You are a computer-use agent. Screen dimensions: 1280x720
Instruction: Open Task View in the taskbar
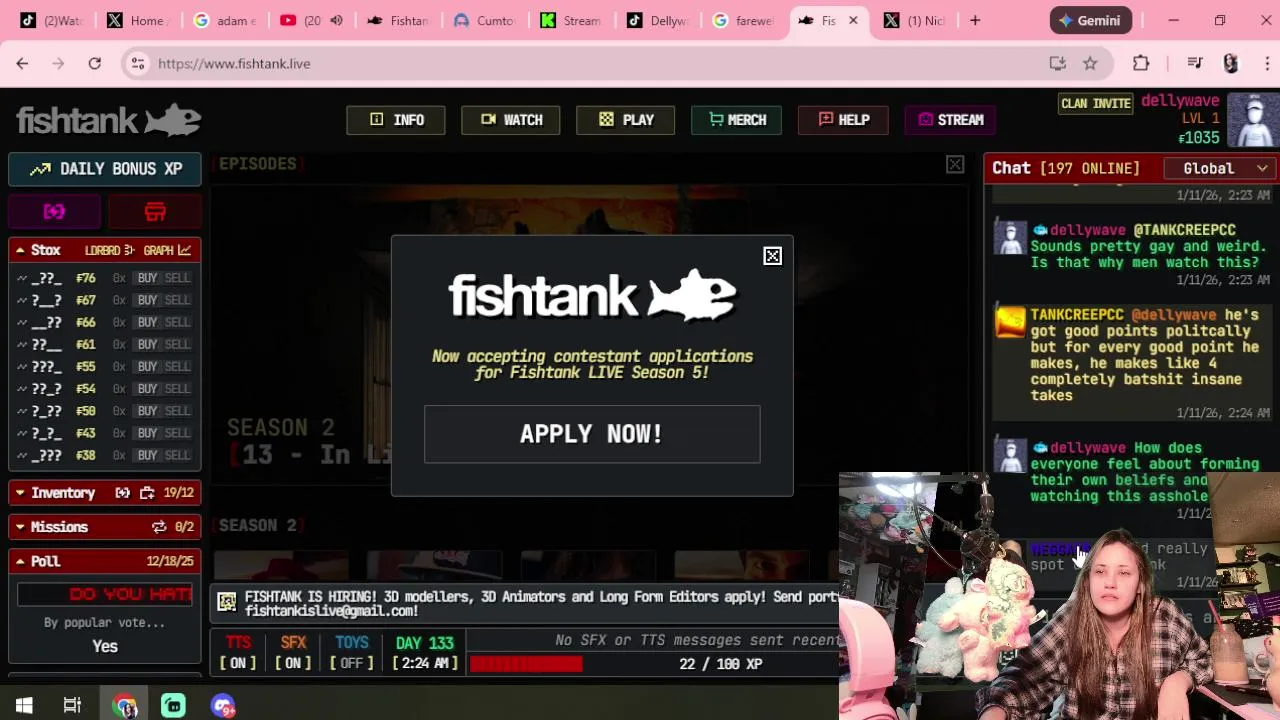[x=72, y=706]
